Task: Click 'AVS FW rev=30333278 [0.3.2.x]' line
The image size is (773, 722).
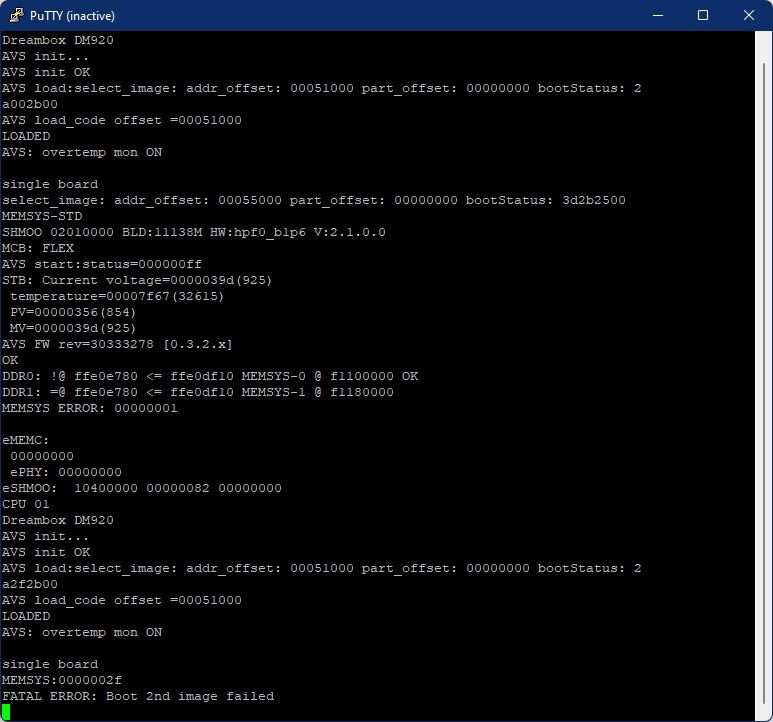Action: [x=117, y=344]
